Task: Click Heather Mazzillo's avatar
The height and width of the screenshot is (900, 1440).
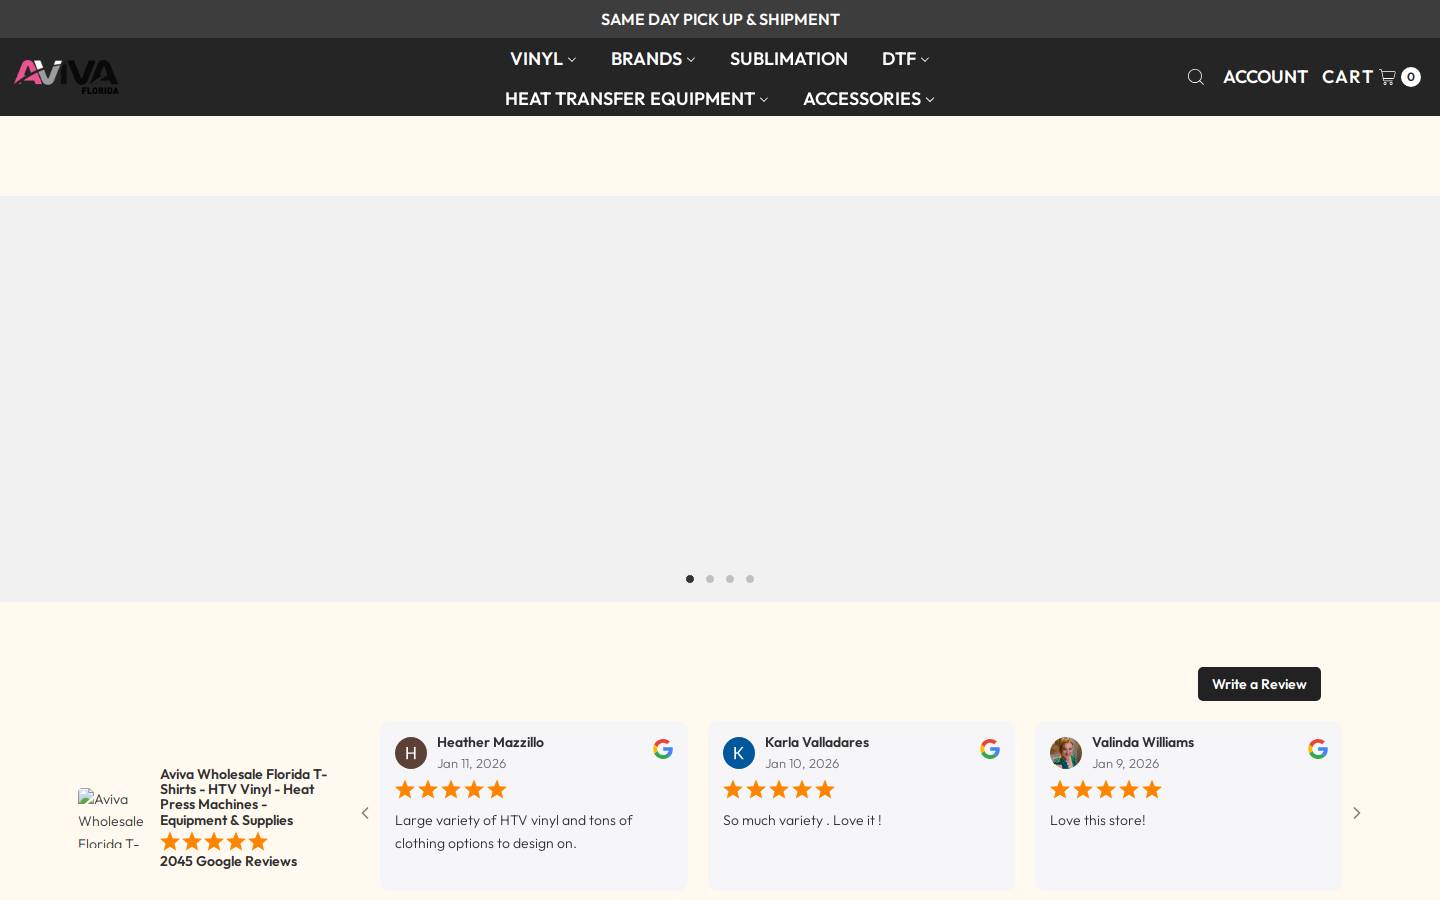Action: (x=411, y=753)
